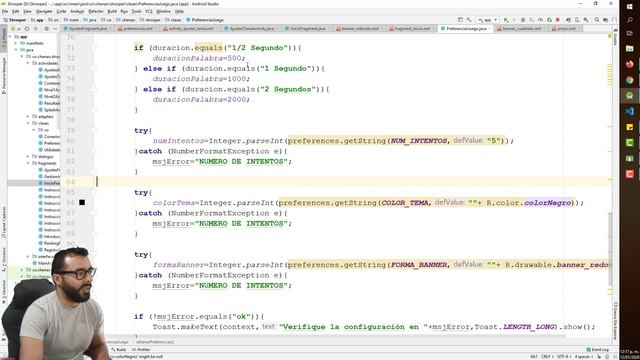Open project tree settings gear icon
640x360 pixels.
pyautogui.click(x=47, y=29)
